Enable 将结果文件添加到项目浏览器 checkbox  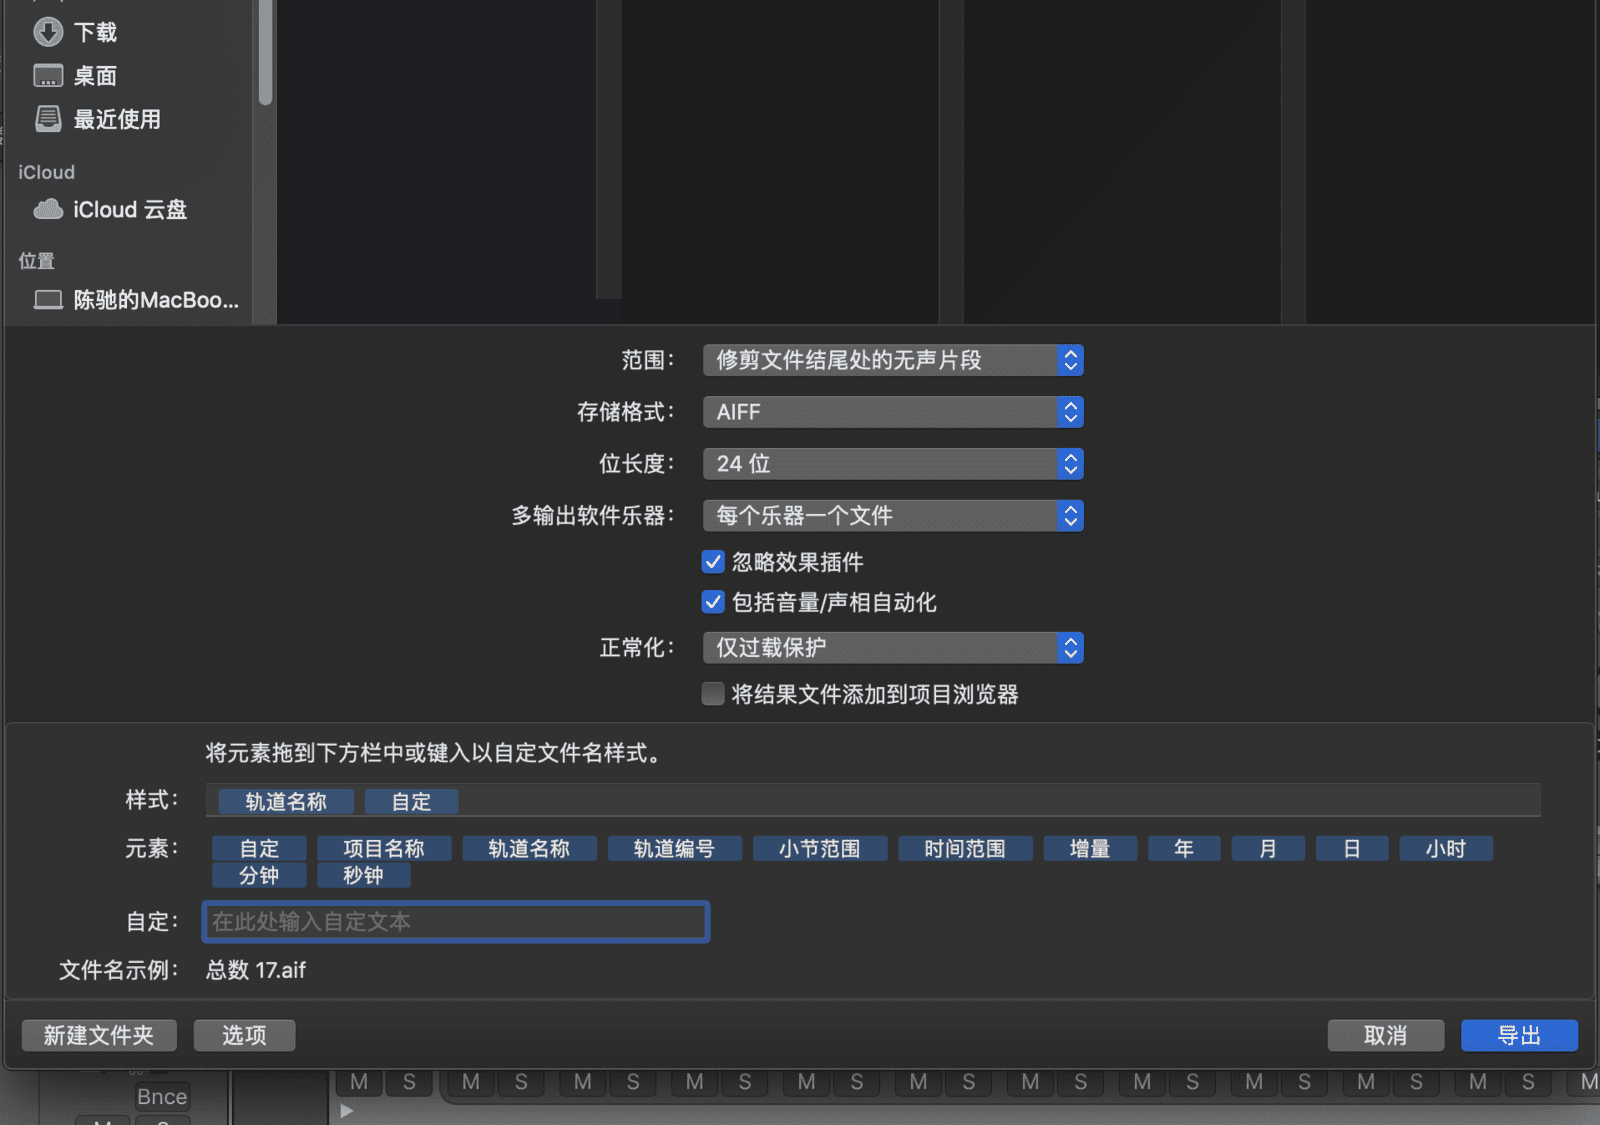click(713, 694)
